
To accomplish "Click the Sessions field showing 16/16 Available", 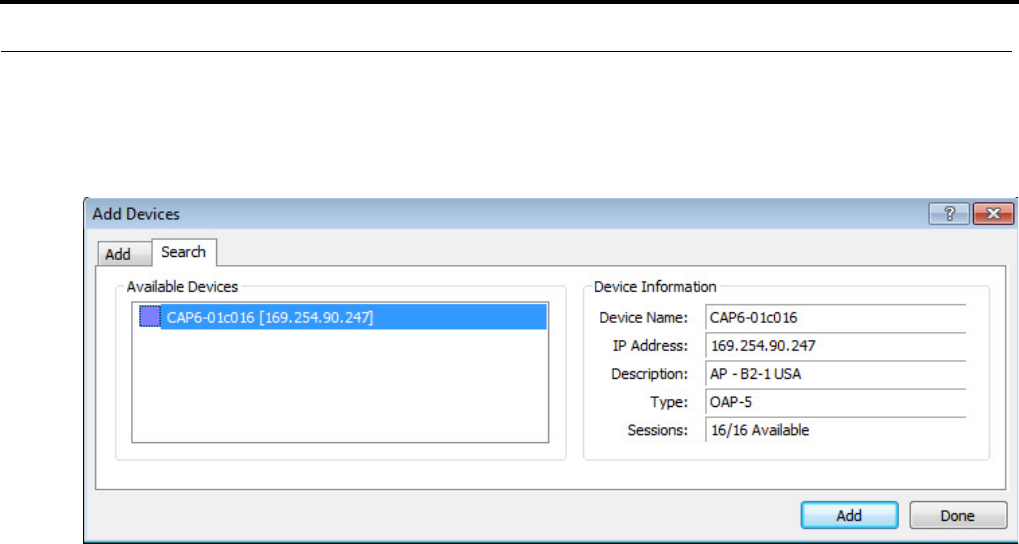I will pyautogui.click(x=834, y=430).
